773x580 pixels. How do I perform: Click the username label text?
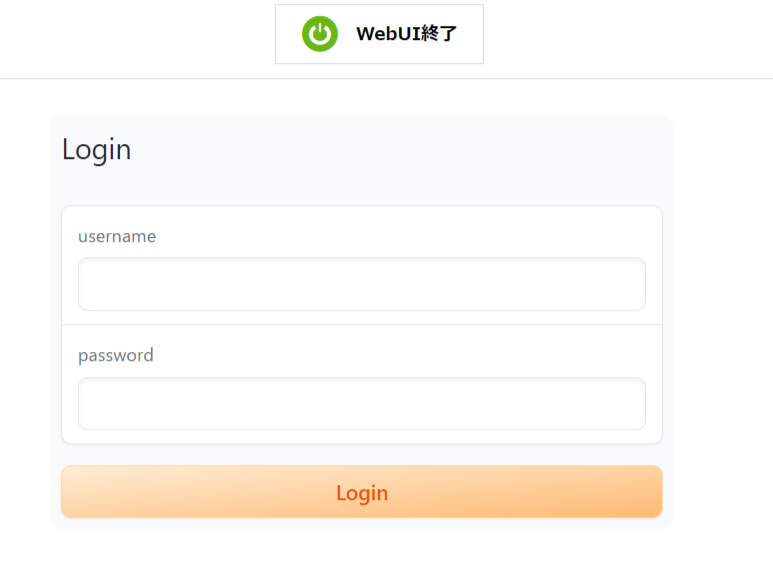click(x=117, y=237)
